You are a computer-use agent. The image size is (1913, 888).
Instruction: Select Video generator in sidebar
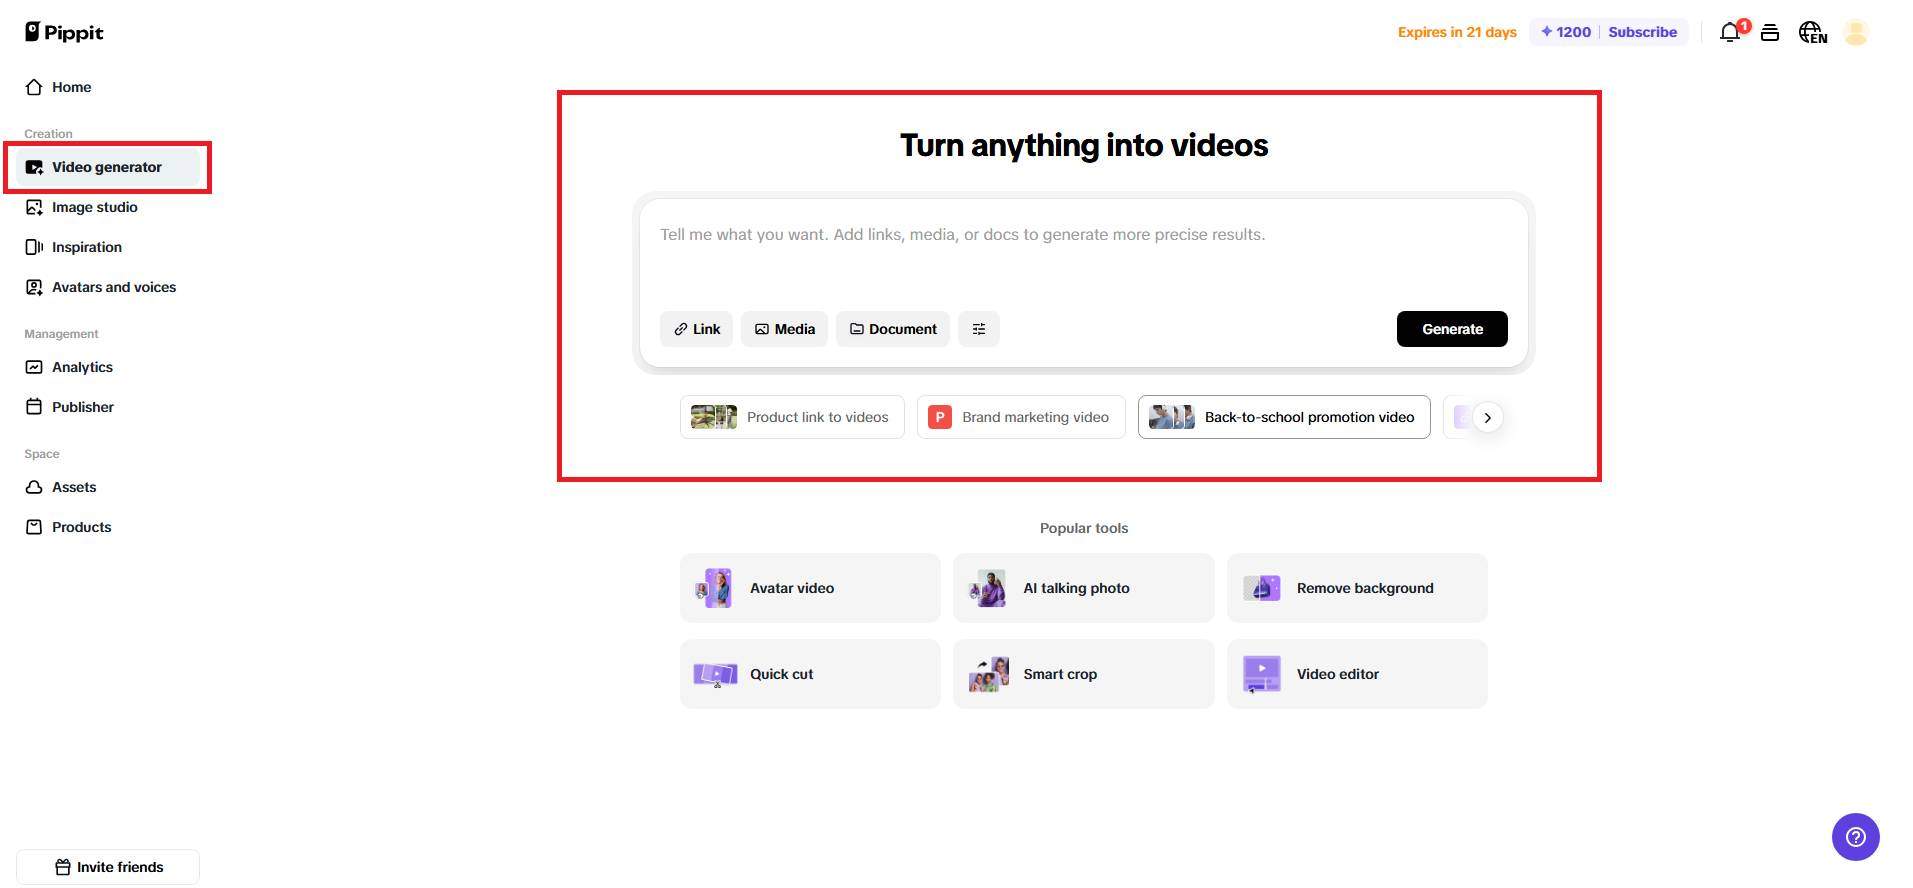click(108, 167)
